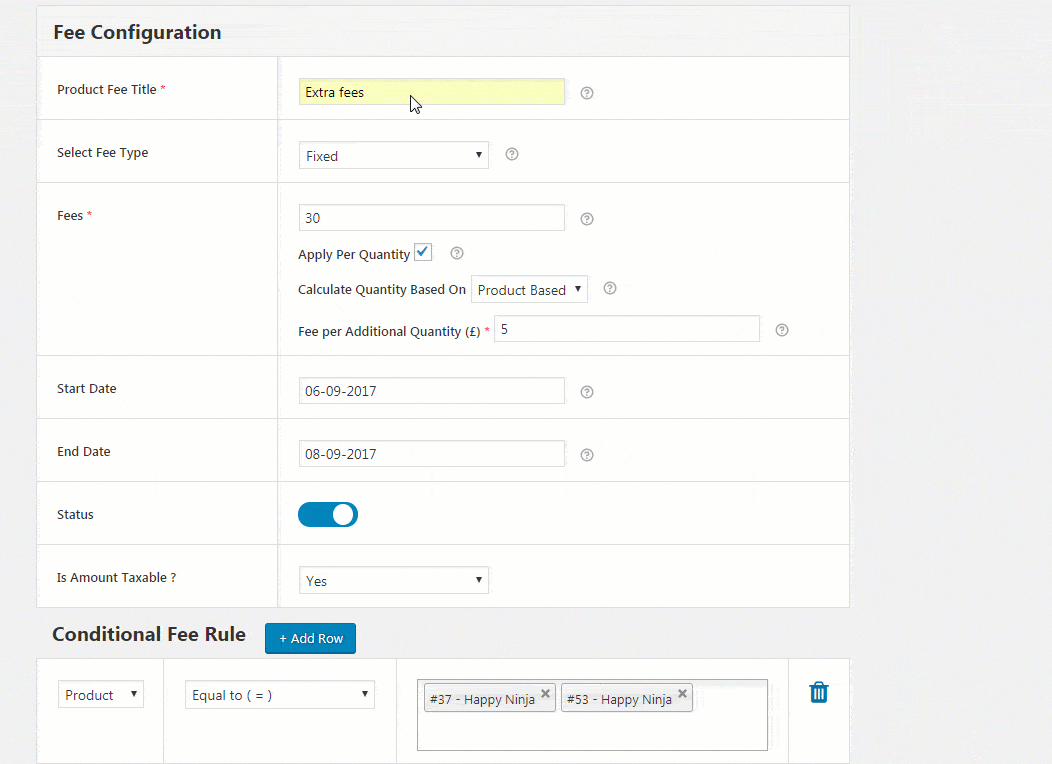Uncheck the Apply Per Quantity checkbox

pos(423,252)
